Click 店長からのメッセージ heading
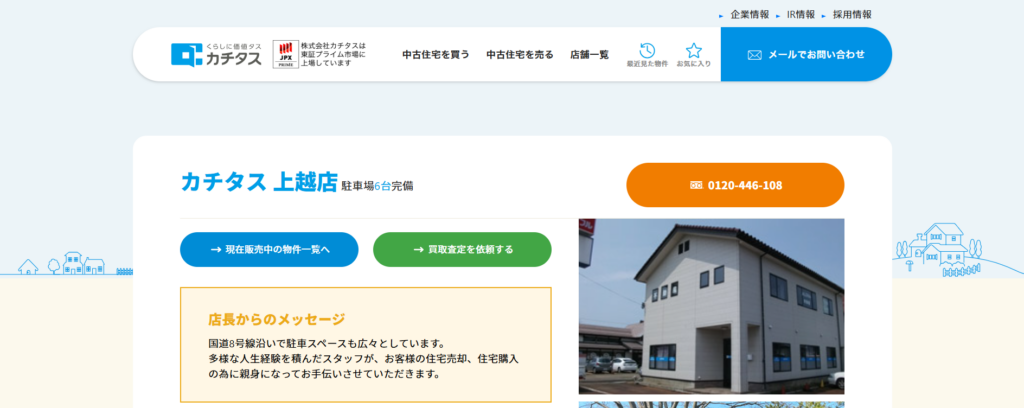This screenshot has width=1024, height=408. (276, 319)
